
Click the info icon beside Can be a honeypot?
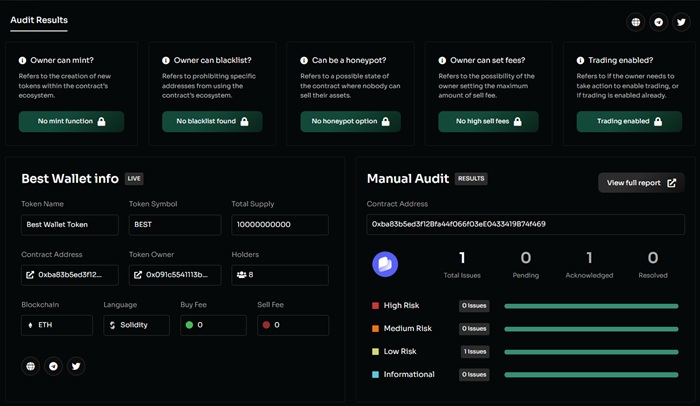pyautogui.click(x=304, y=60)
